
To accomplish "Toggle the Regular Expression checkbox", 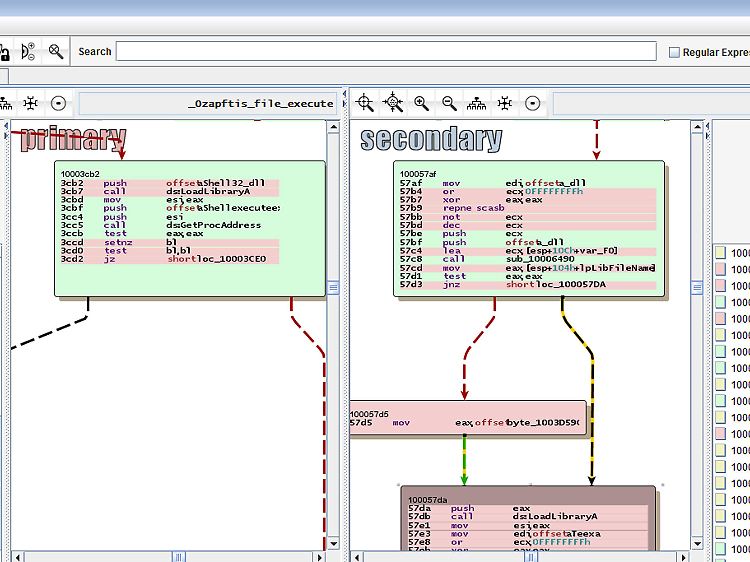I will [674, 52].
